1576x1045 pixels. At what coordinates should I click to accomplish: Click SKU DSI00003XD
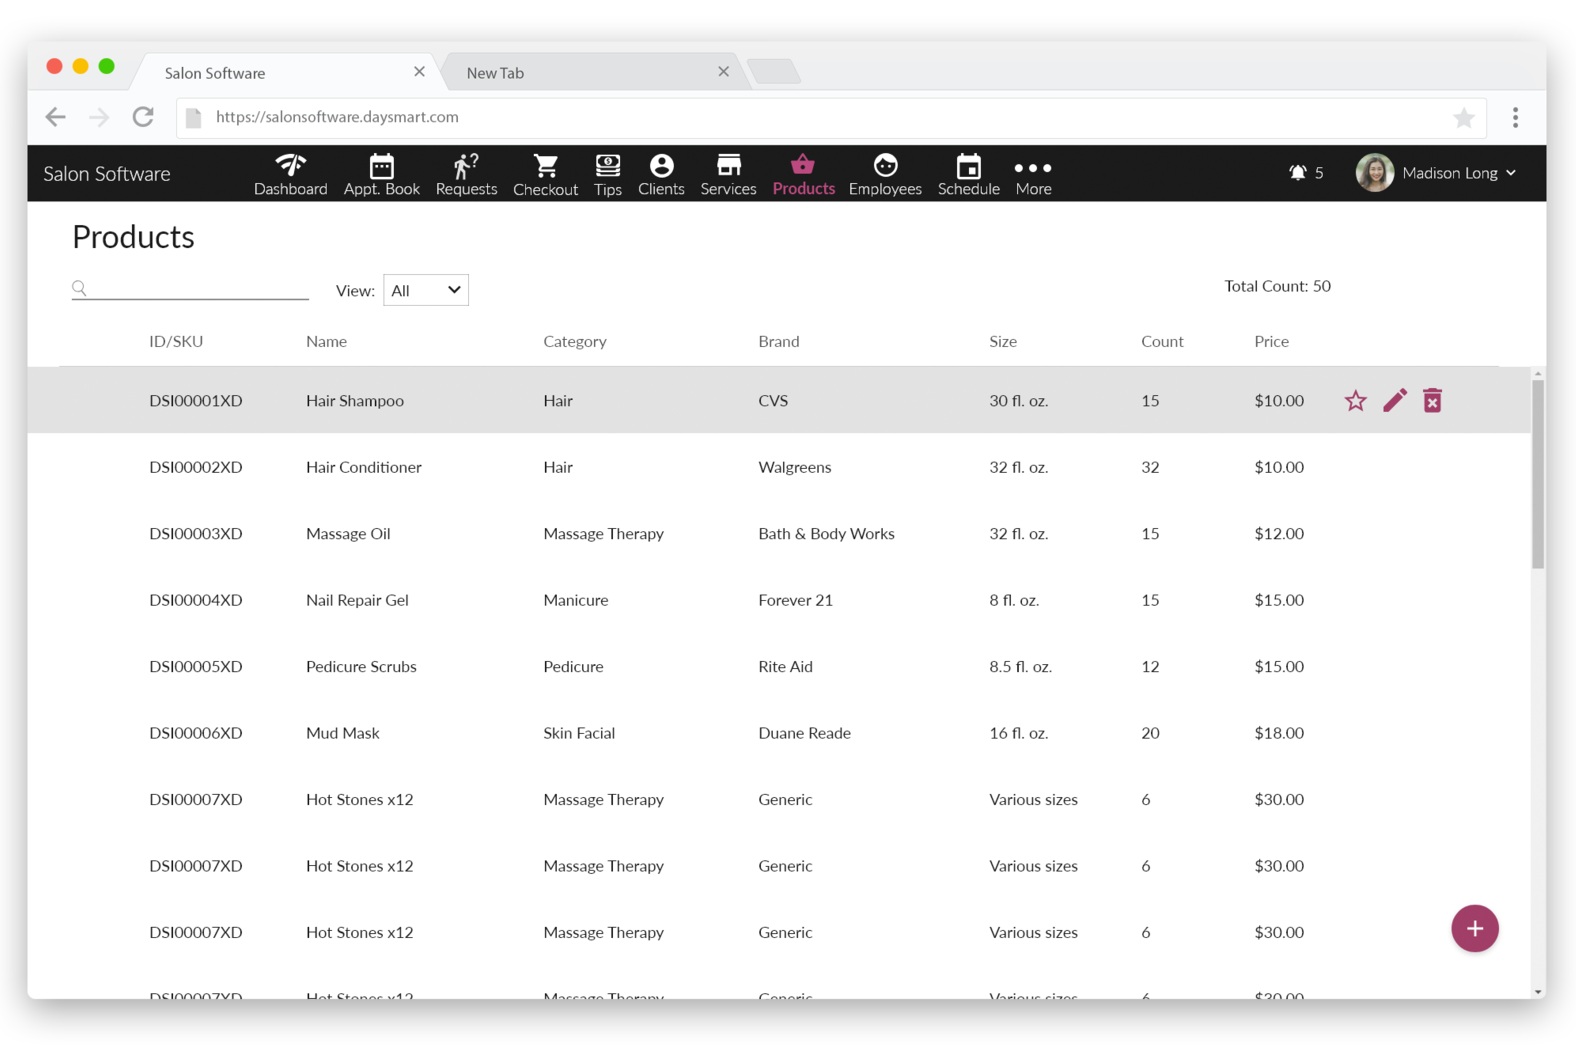tap(196, 534)
